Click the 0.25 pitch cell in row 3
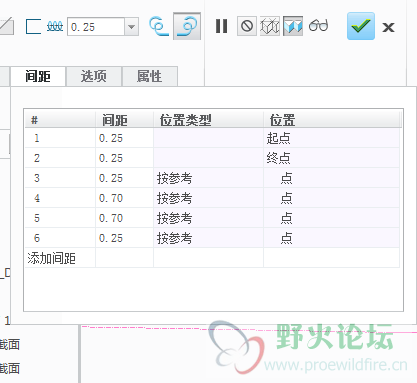 click(124, 178)
